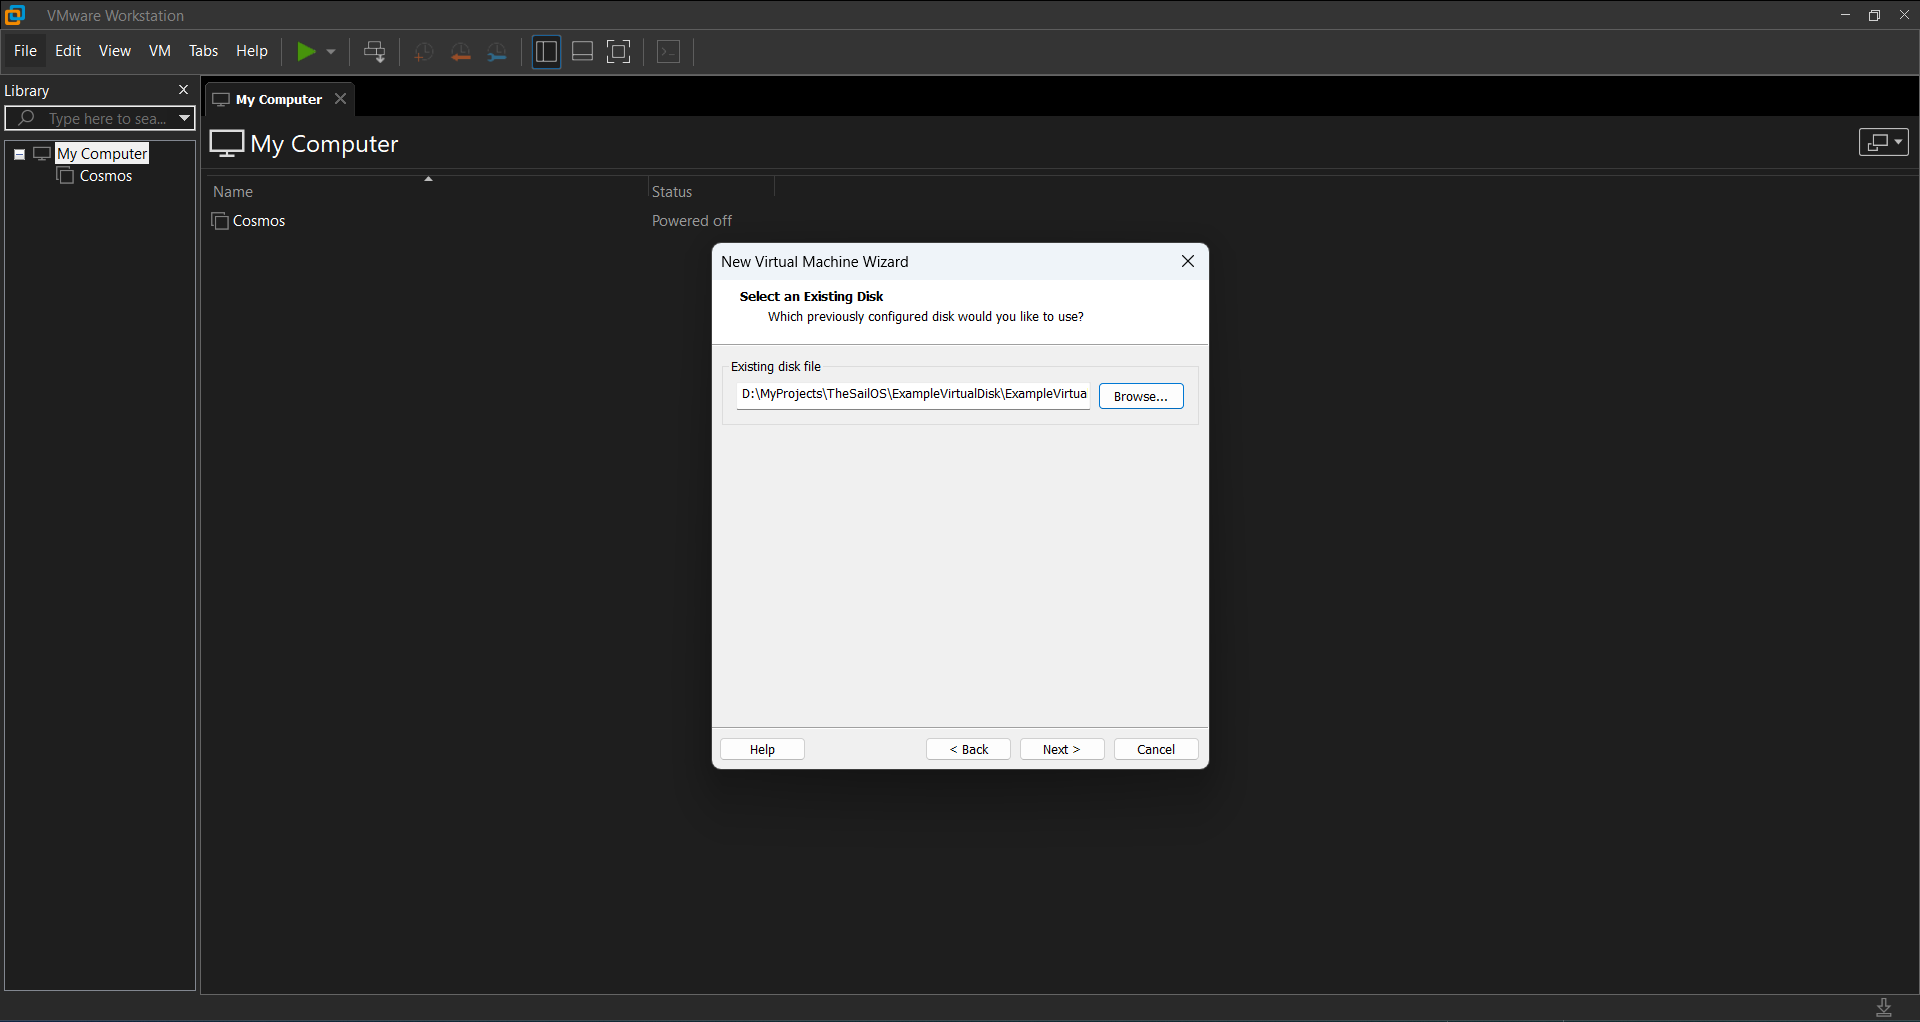Click the My Computer monitor heading icon
The height and width of the screenshot is (1022, 1920).
point(227,144)
